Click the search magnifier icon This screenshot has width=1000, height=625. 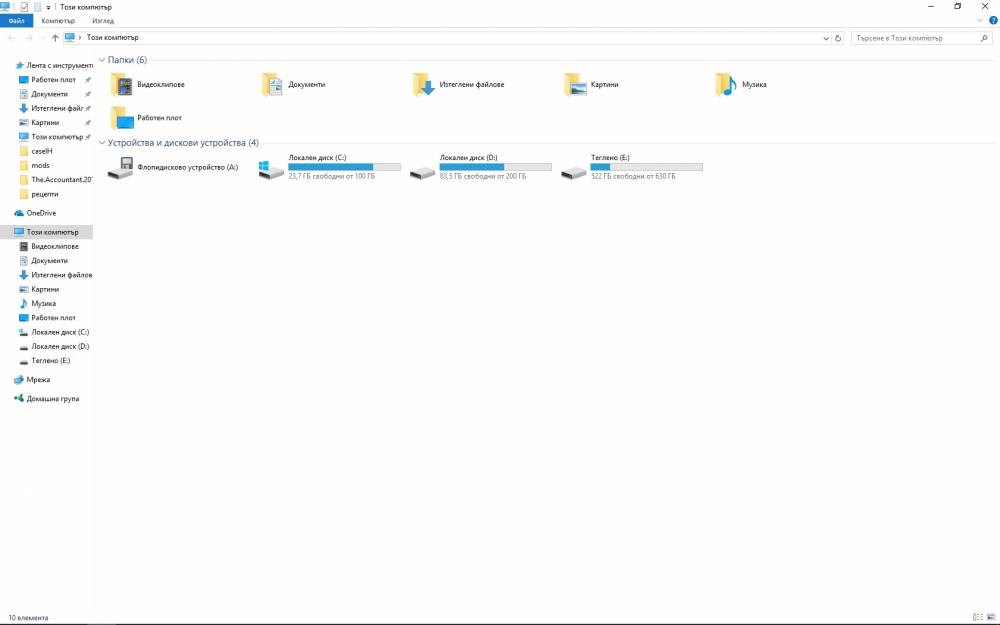(x=984, y=38)
